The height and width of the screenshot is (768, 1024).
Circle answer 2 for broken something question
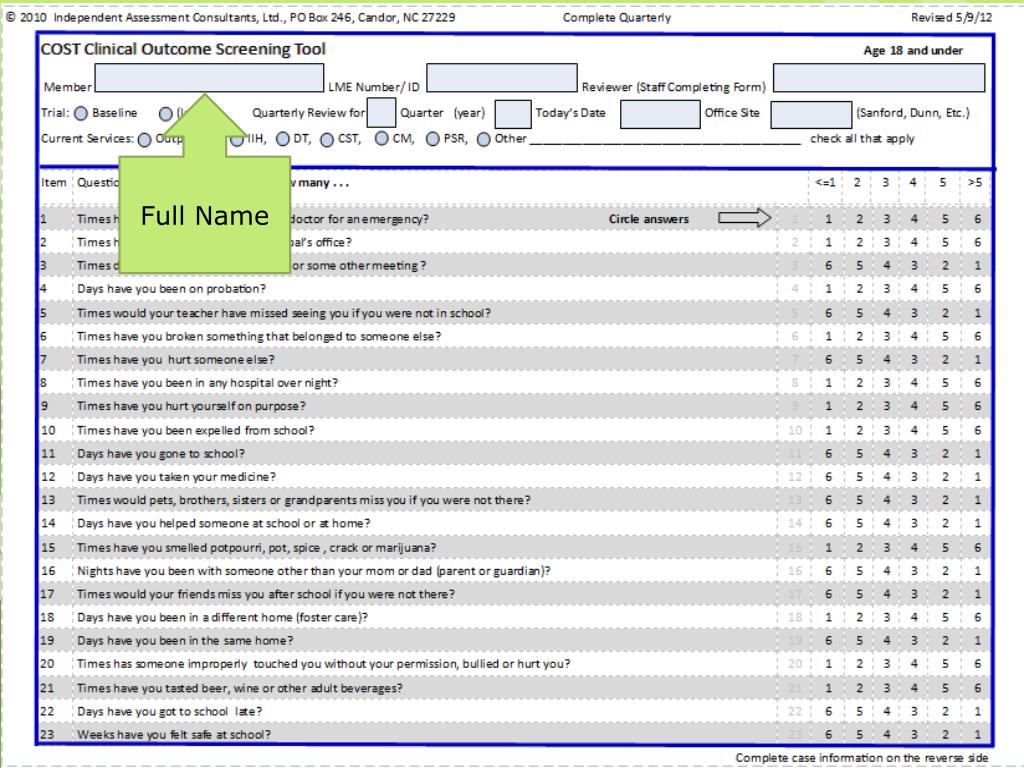(x=859, y=336)
